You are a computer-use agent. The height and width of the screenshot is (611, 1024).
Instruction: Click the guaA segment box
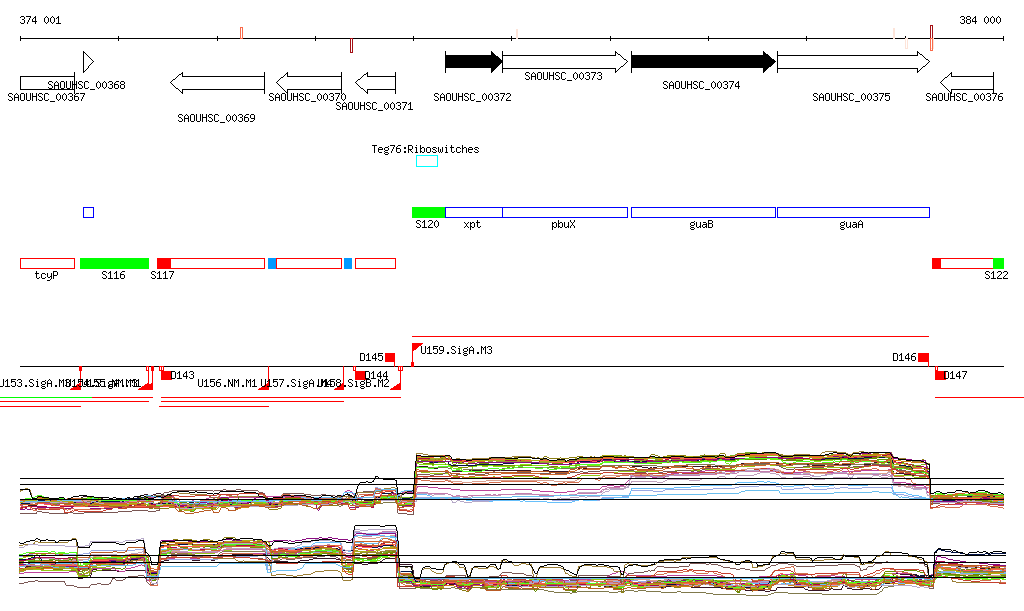(x=852, y=212)
